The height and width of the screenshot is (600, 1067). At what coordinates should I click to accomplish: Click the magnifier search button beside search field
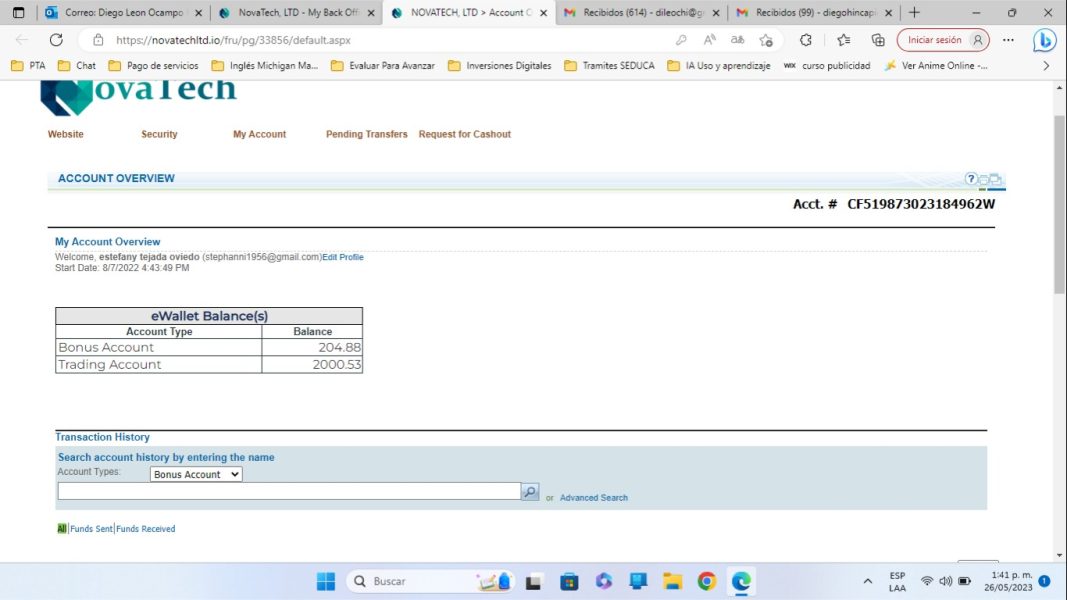pos(529,491)
